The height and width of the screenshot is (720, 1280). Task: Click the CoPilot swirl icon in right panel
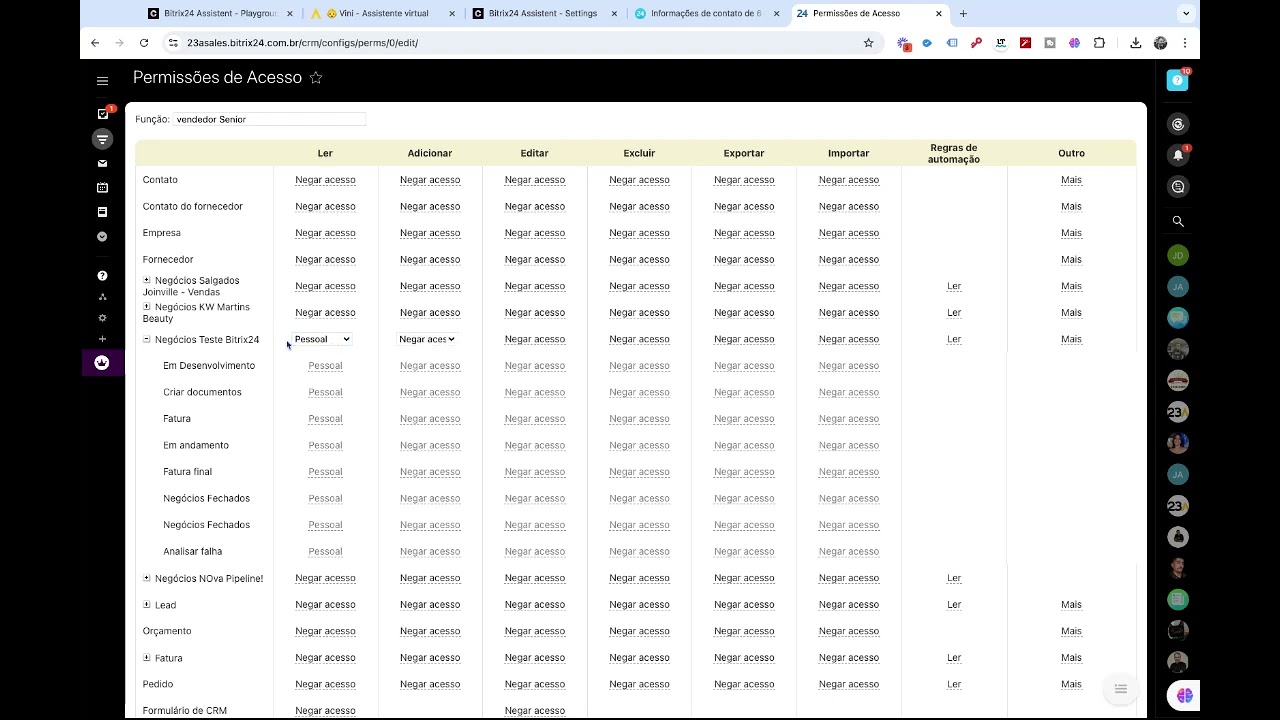pyautogui.click(x=1178, y=124)
